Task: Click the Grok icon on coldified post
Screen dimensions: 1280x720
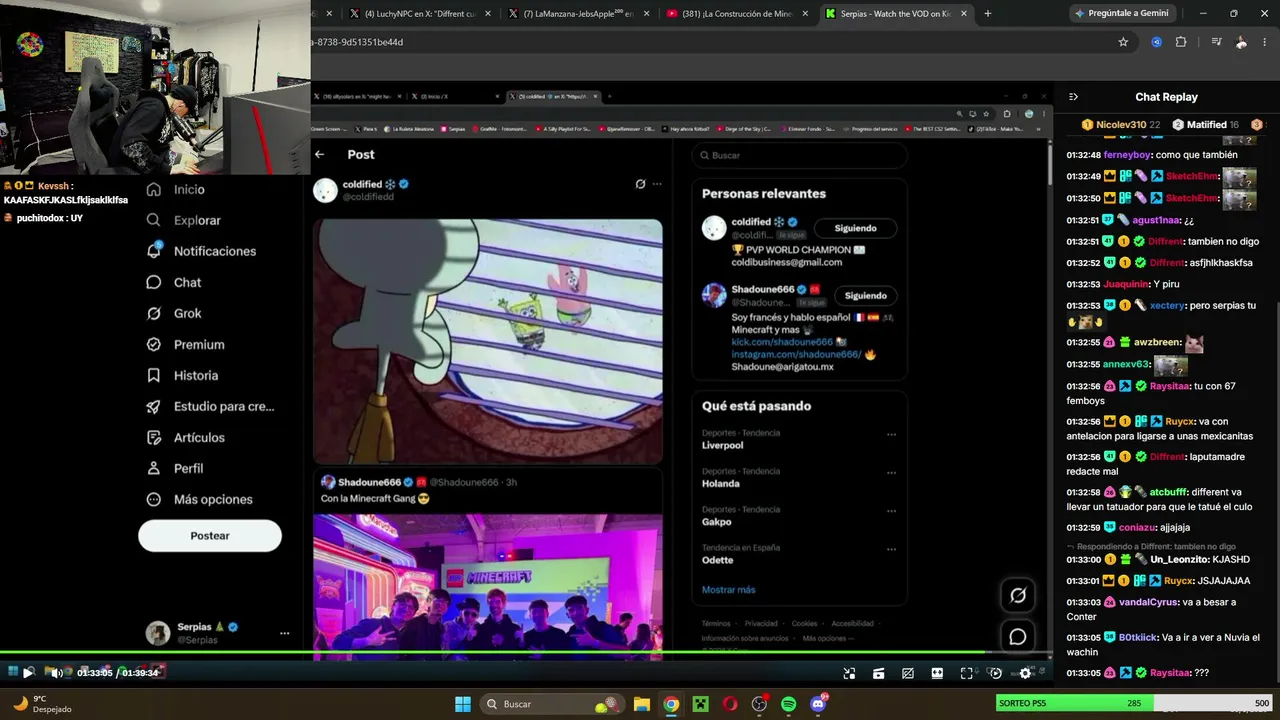Action: (x=640, y=184)
